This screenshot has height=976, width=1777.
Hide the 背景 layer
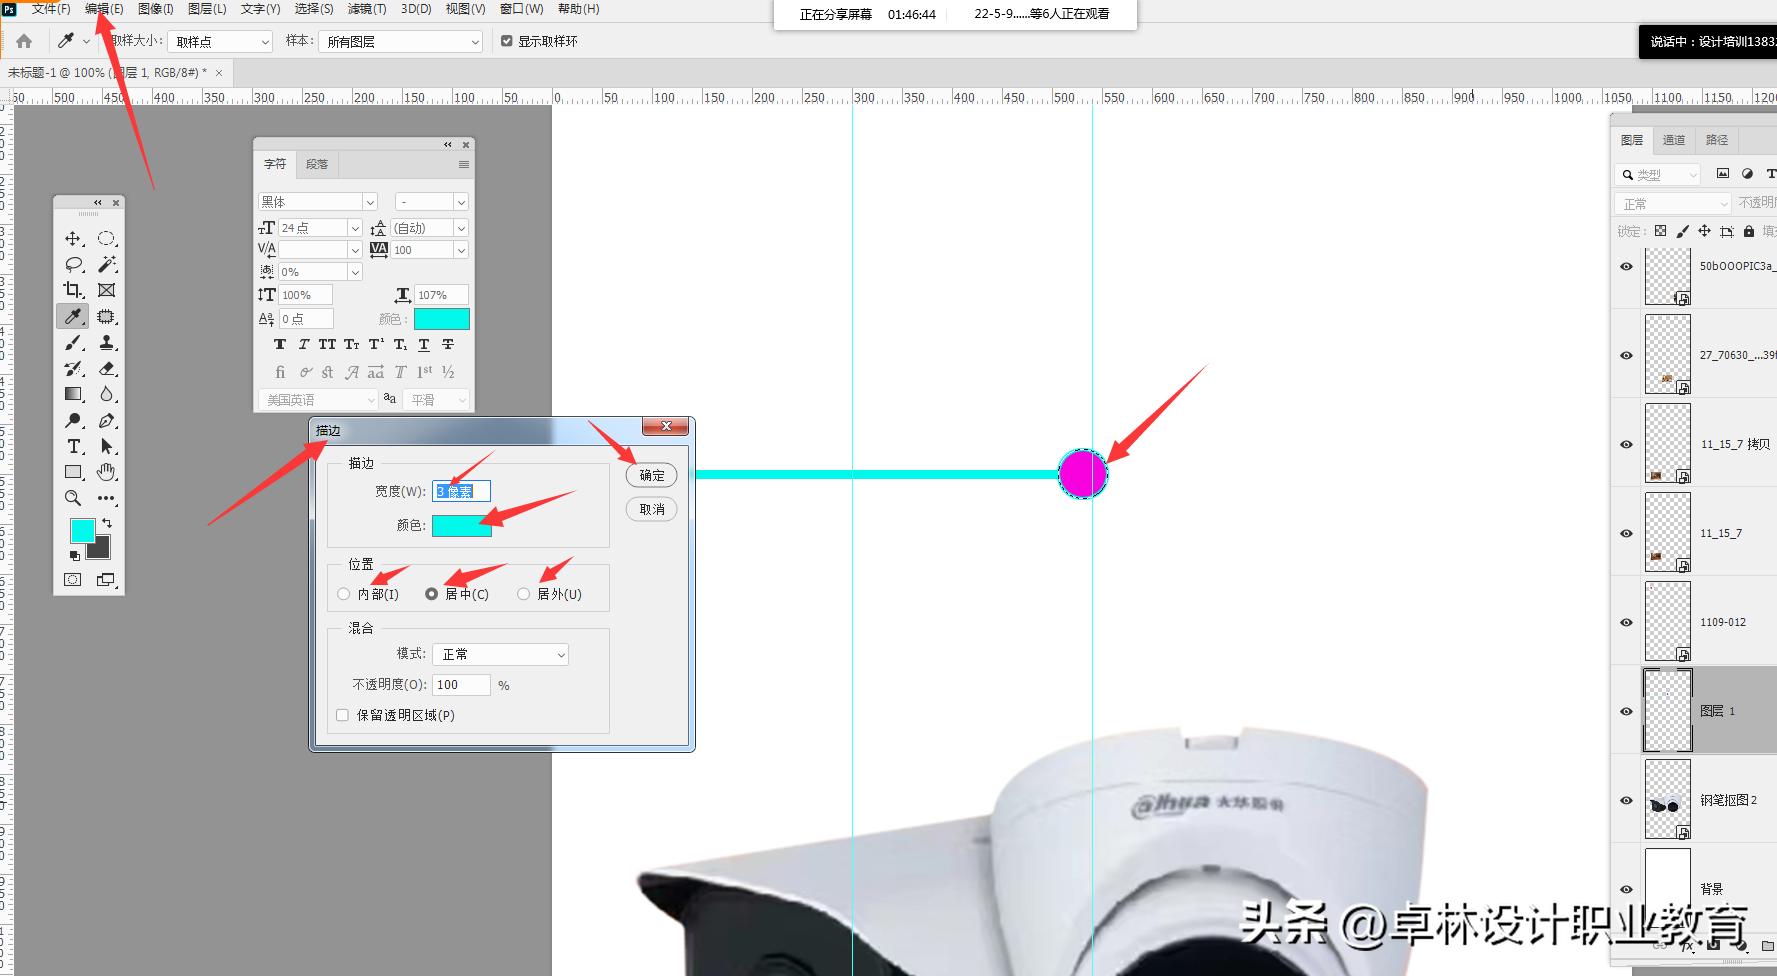tap(1626, 889)
